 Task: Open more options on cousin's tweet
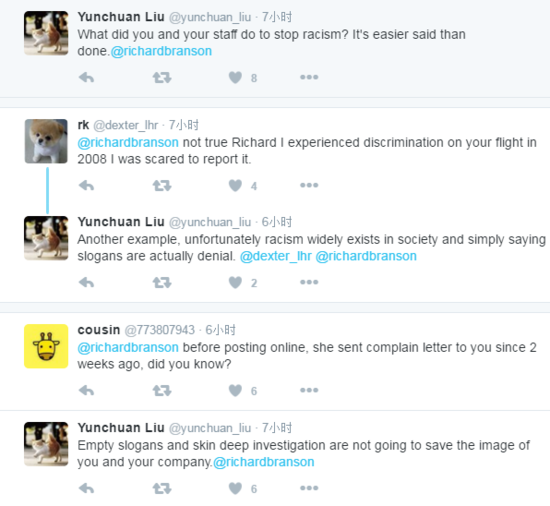pos(309,390)
